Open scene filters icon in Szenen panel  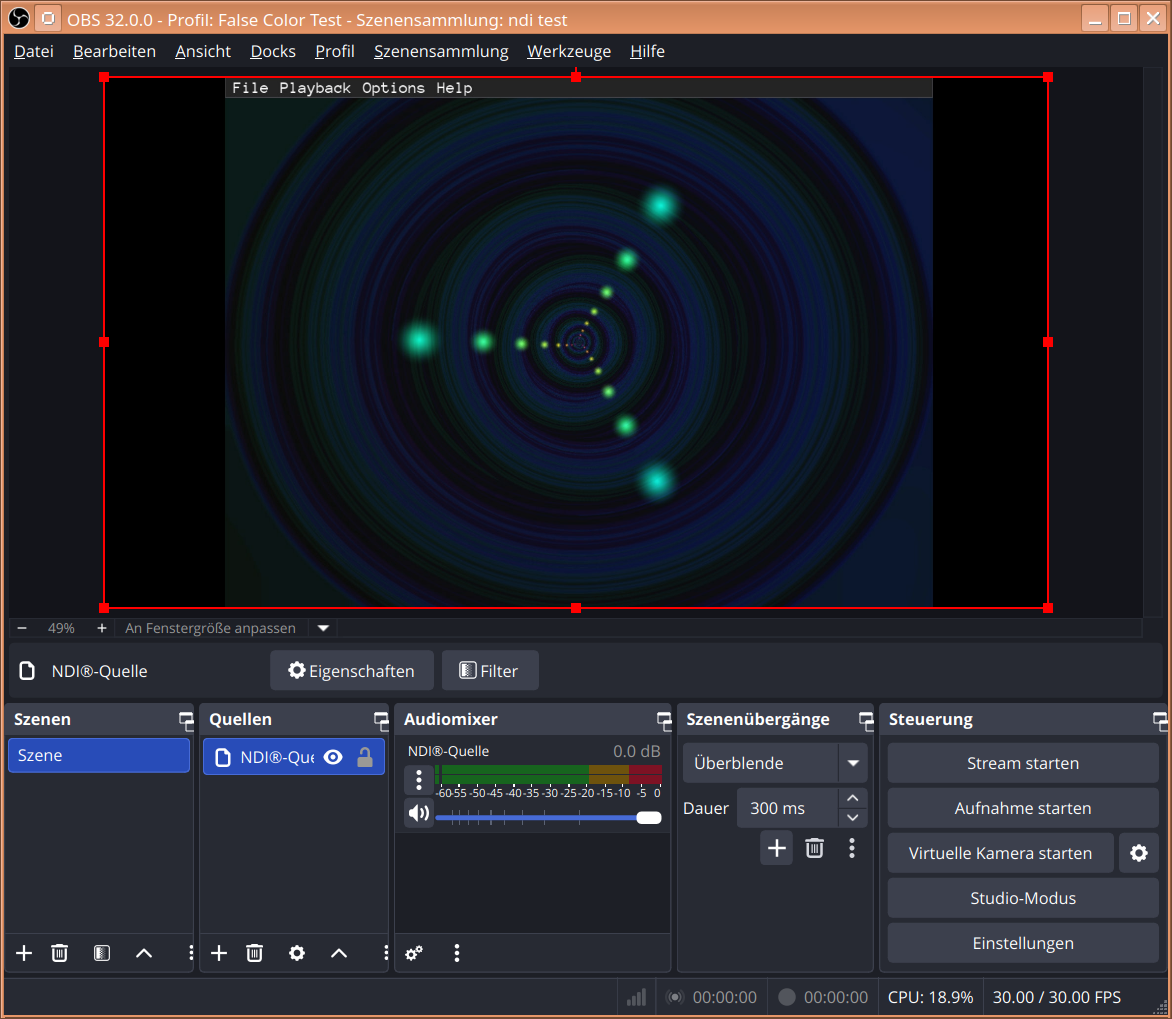click(102, 953)
